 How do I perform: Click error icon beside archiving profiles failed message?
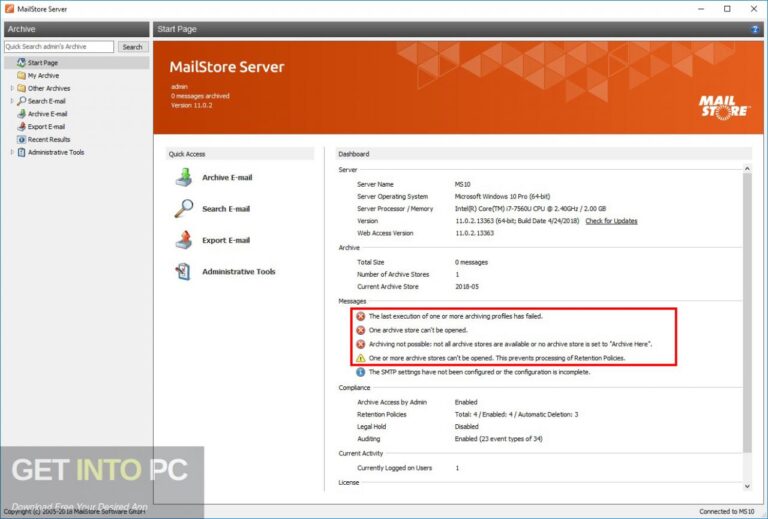[360, 316]
